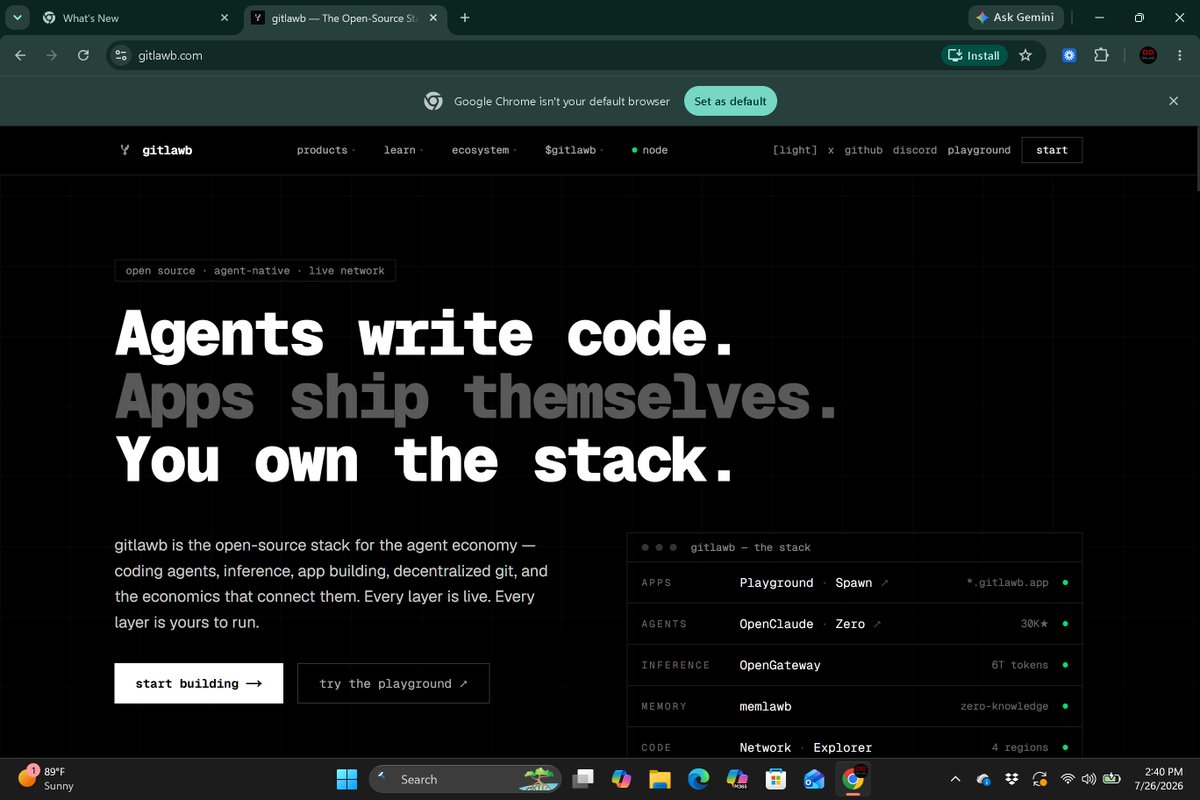
Task: Open Explorer in the CODE row
Action: (x=843, y=747)
